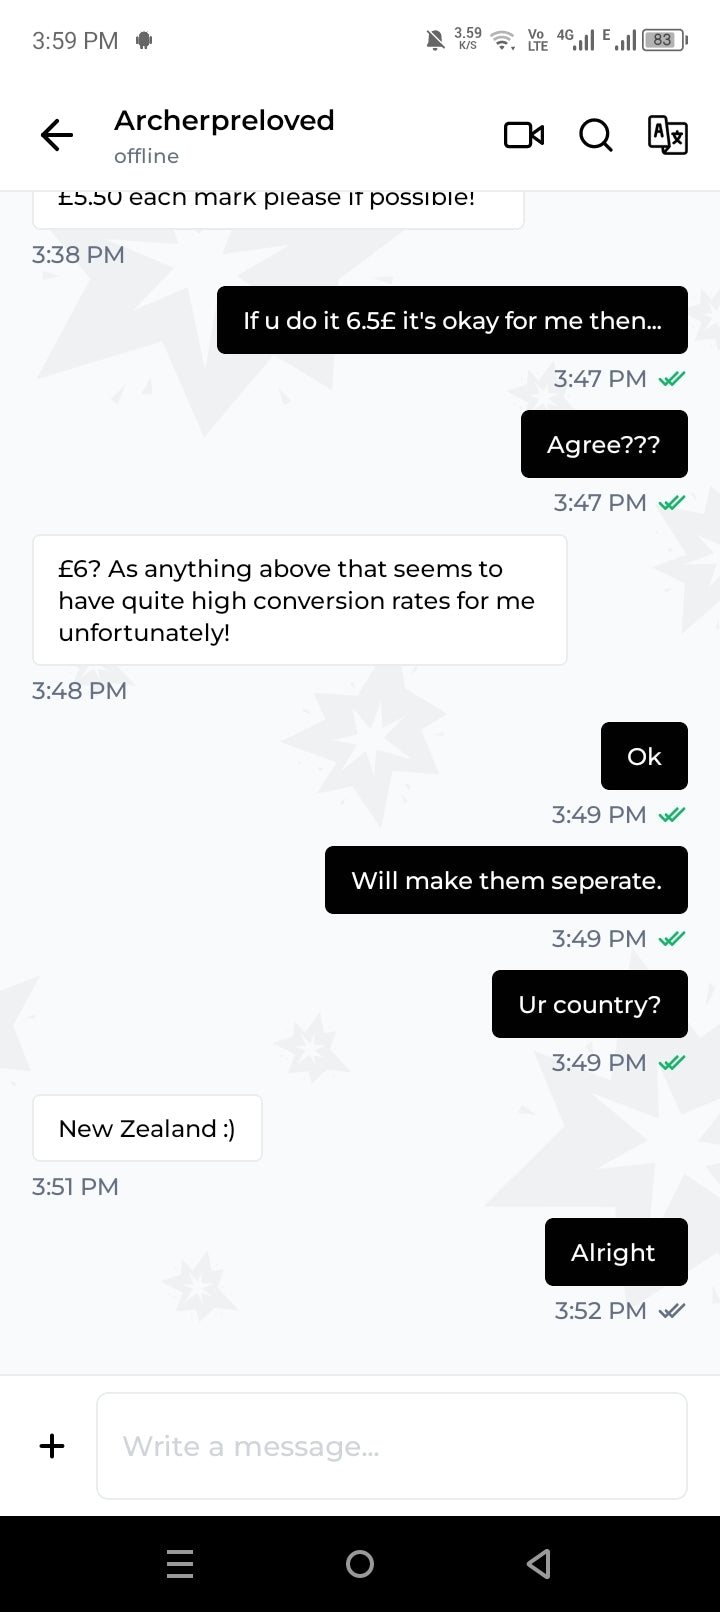Tap the 'If u do it 6.5£' message
720x1612 pixels.
point(452,320)
